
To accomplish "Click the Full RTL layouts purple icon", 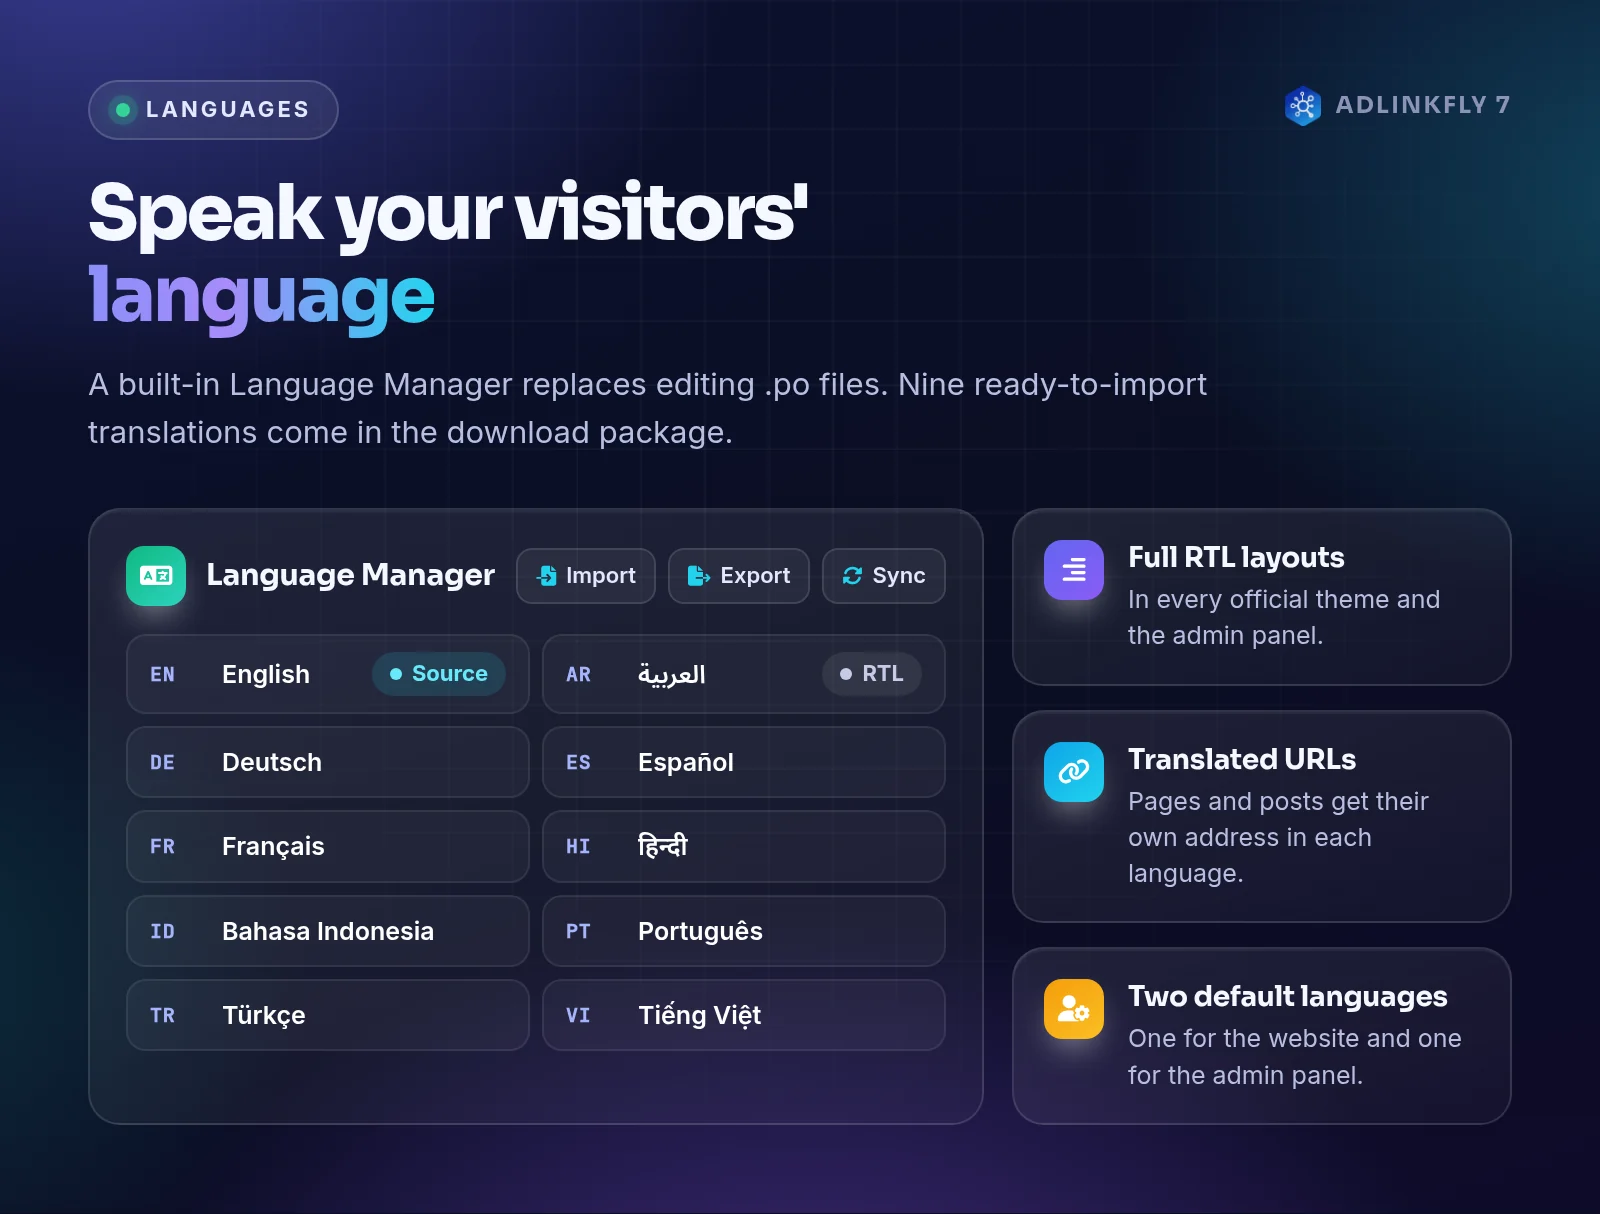I will coord(1074,570).
